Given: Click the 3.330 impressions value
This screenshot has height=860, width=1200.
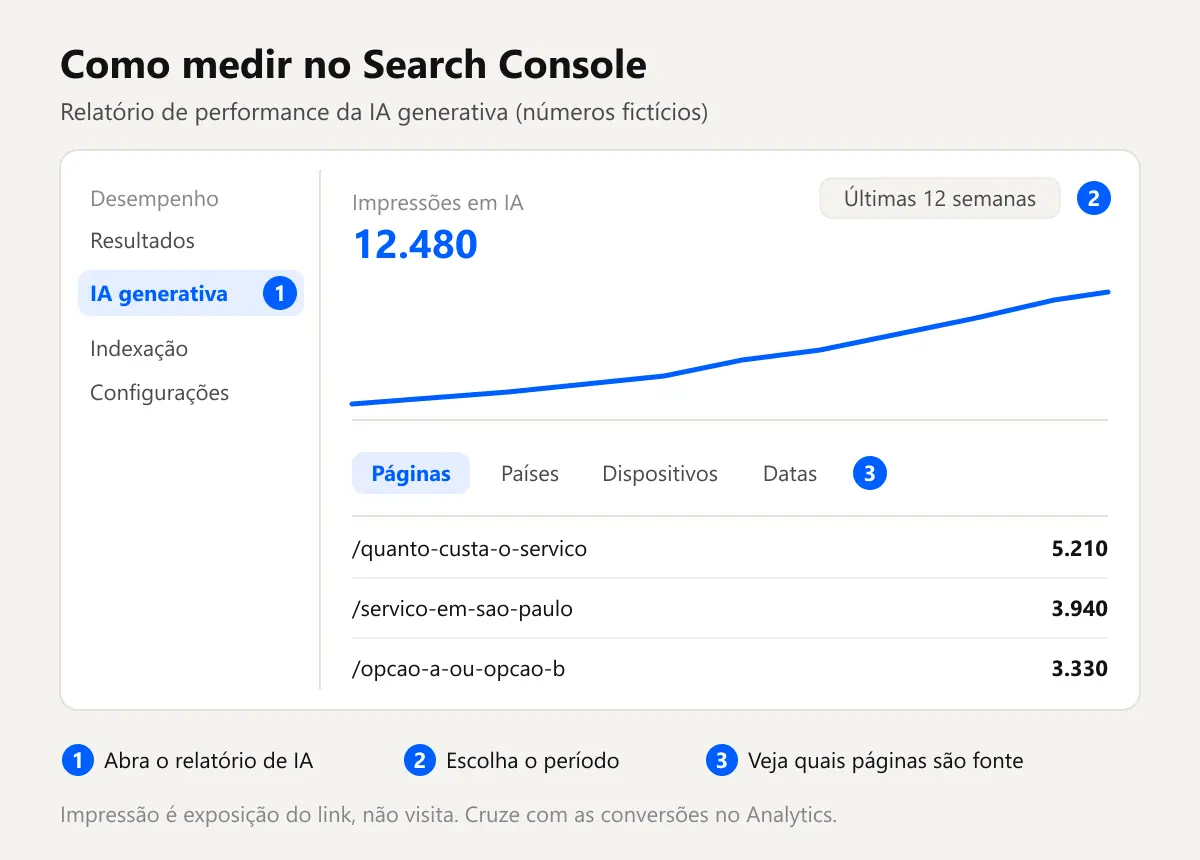Looking at the screenshot, I should click(1079, 668).
